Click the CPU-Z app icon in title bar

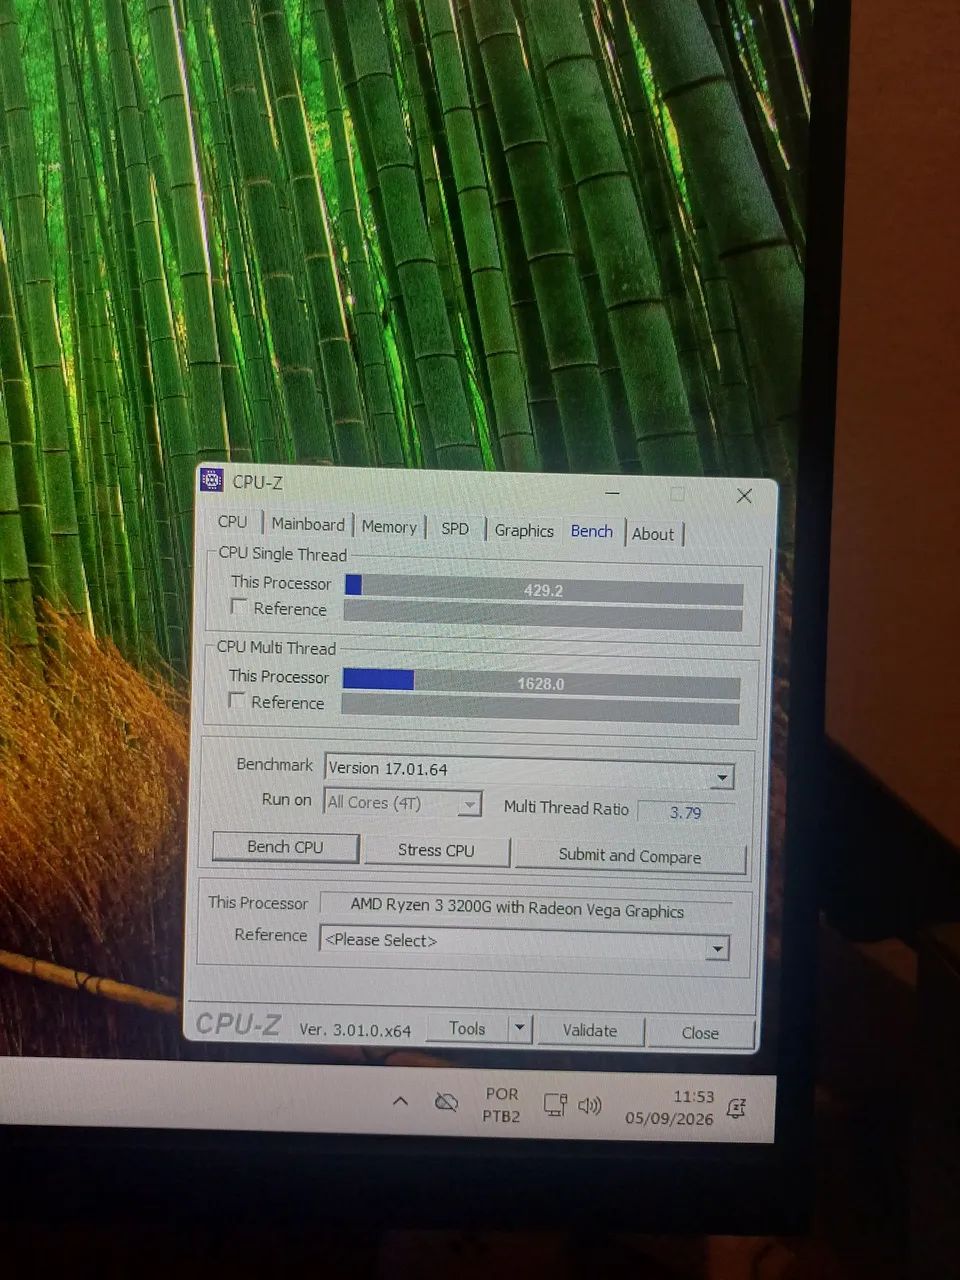click(x=211, y=480)
